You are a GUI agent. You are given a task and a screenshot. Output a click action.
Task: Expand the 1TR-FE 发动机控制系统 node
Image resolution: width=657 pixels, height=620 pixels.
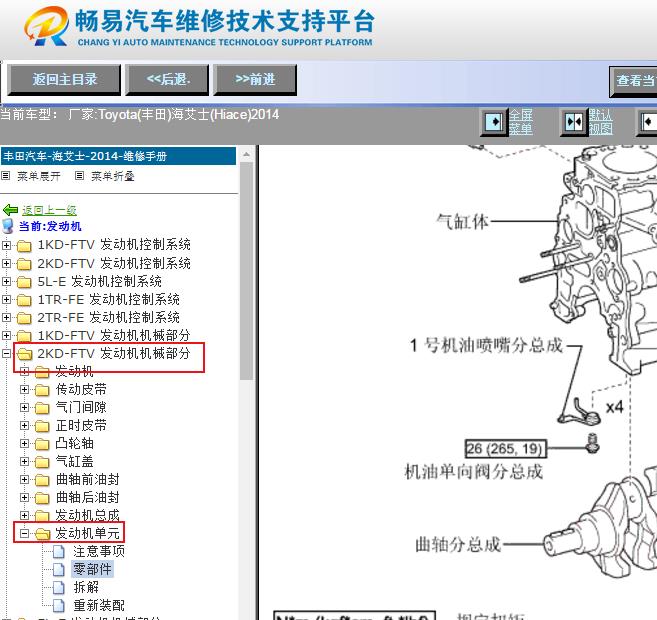click(6, 300)
